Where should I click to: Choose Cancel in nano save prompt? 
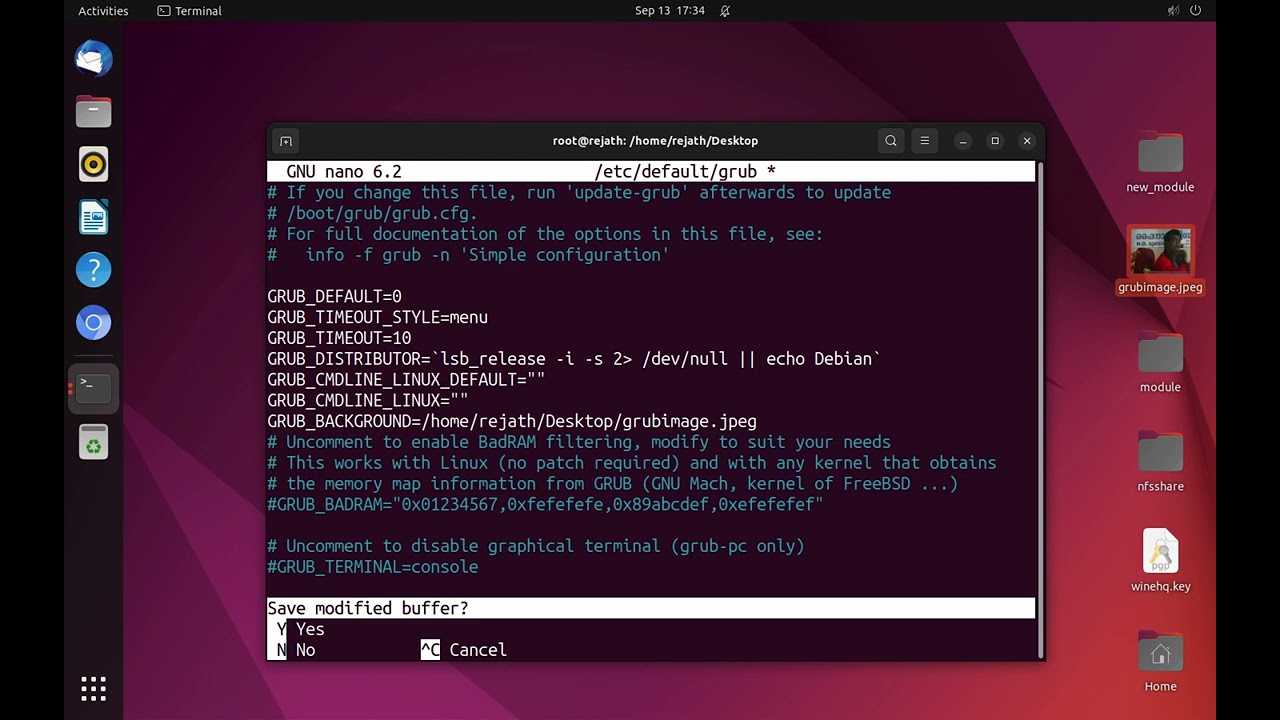click(x=464, y=650)
